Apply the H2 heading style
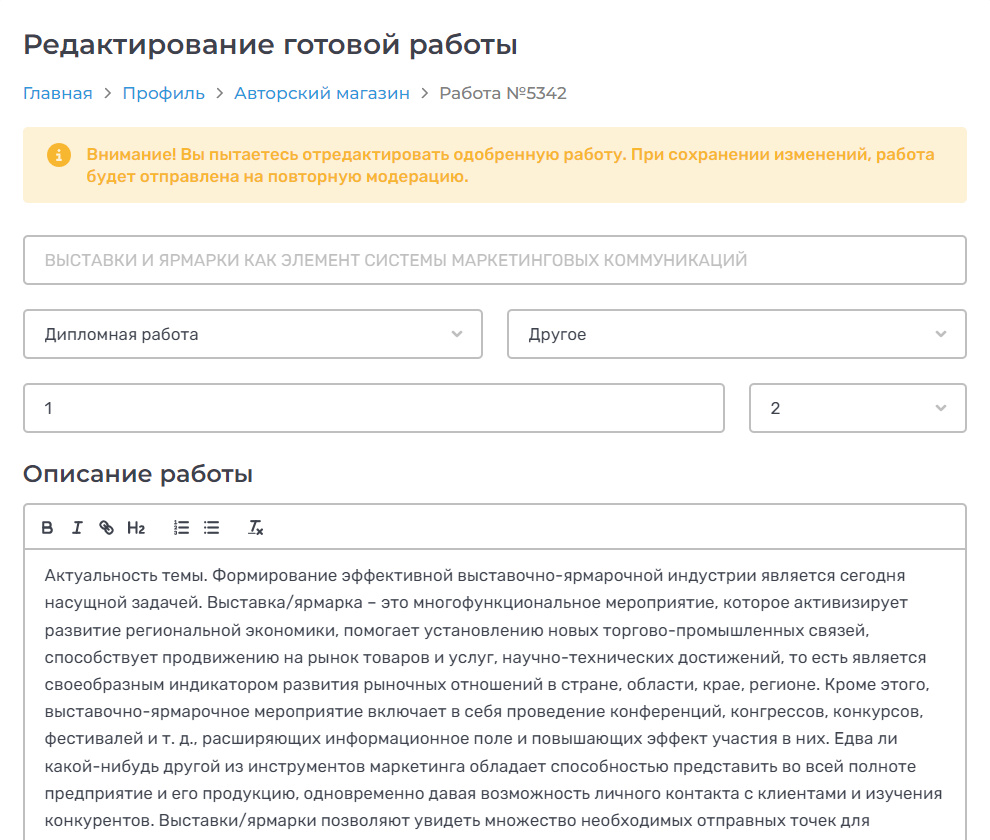The height and width of the screenshot is (840, 990). [136, 528]
